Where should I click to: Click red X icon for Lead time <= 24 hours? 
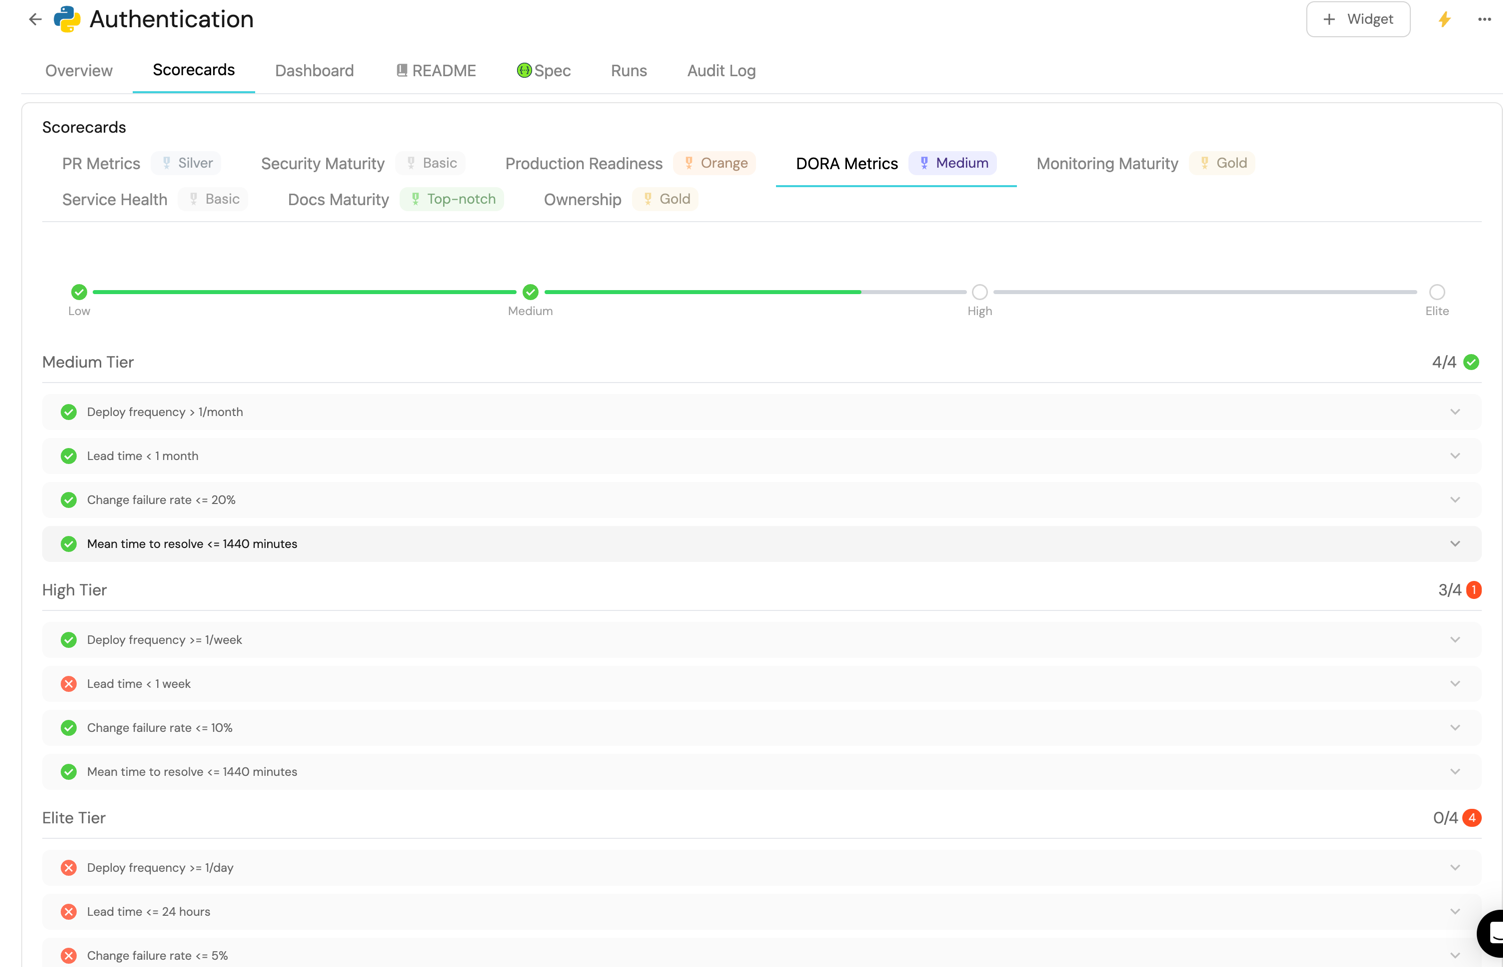69,912
